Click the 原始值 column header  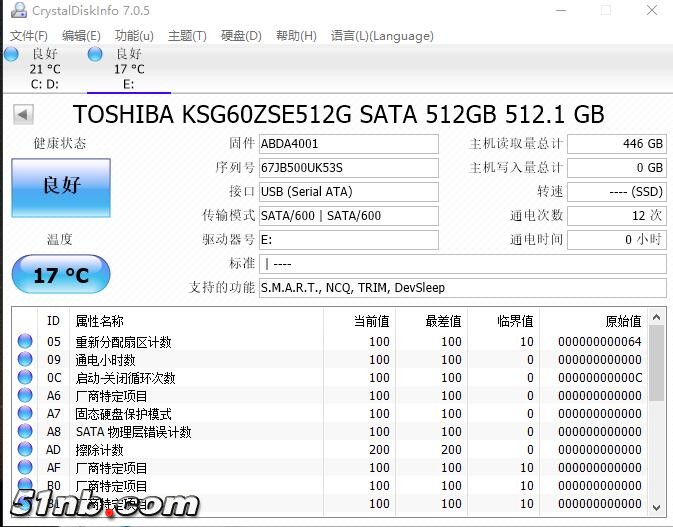coord(592,321)
